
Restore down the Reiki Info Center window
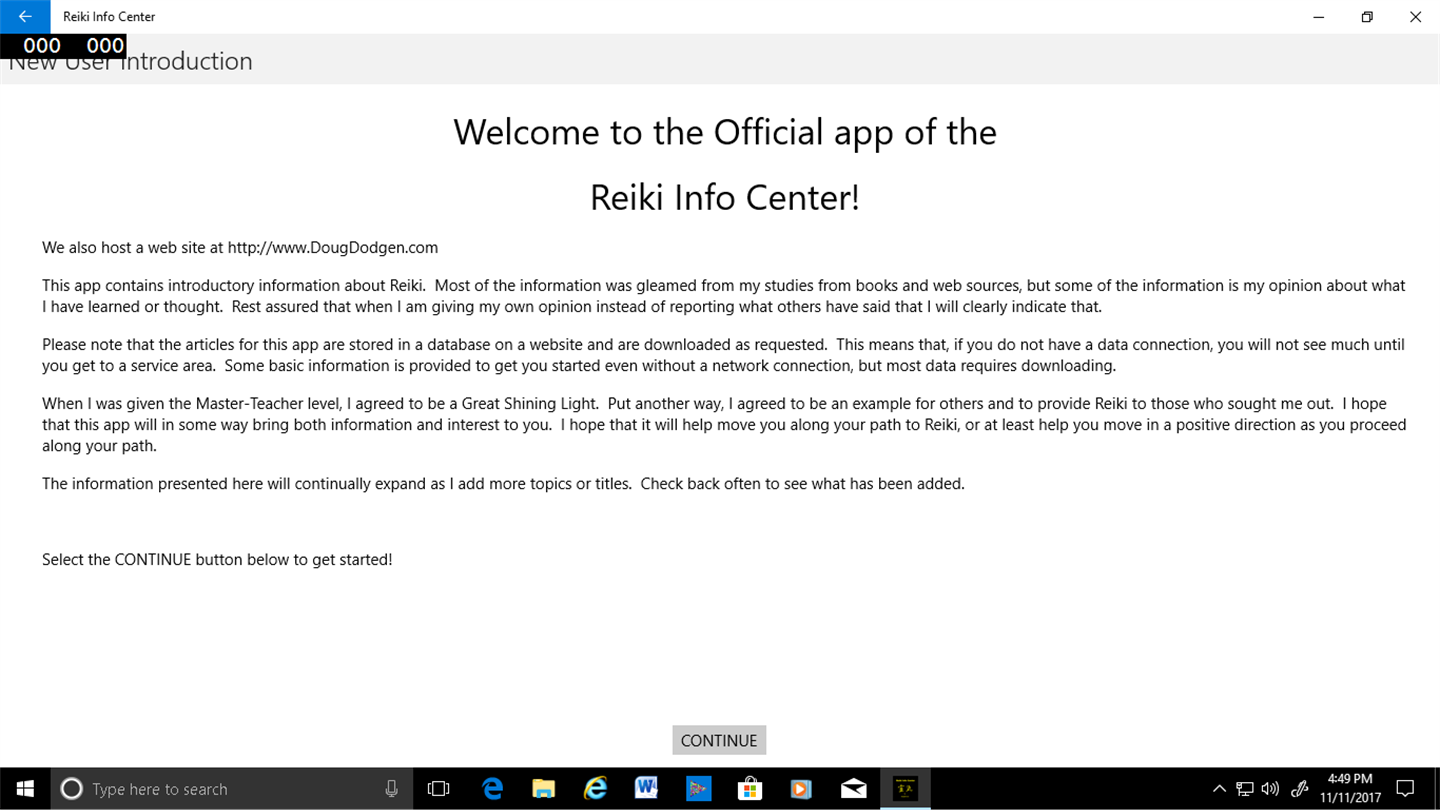coord(1367,17)
